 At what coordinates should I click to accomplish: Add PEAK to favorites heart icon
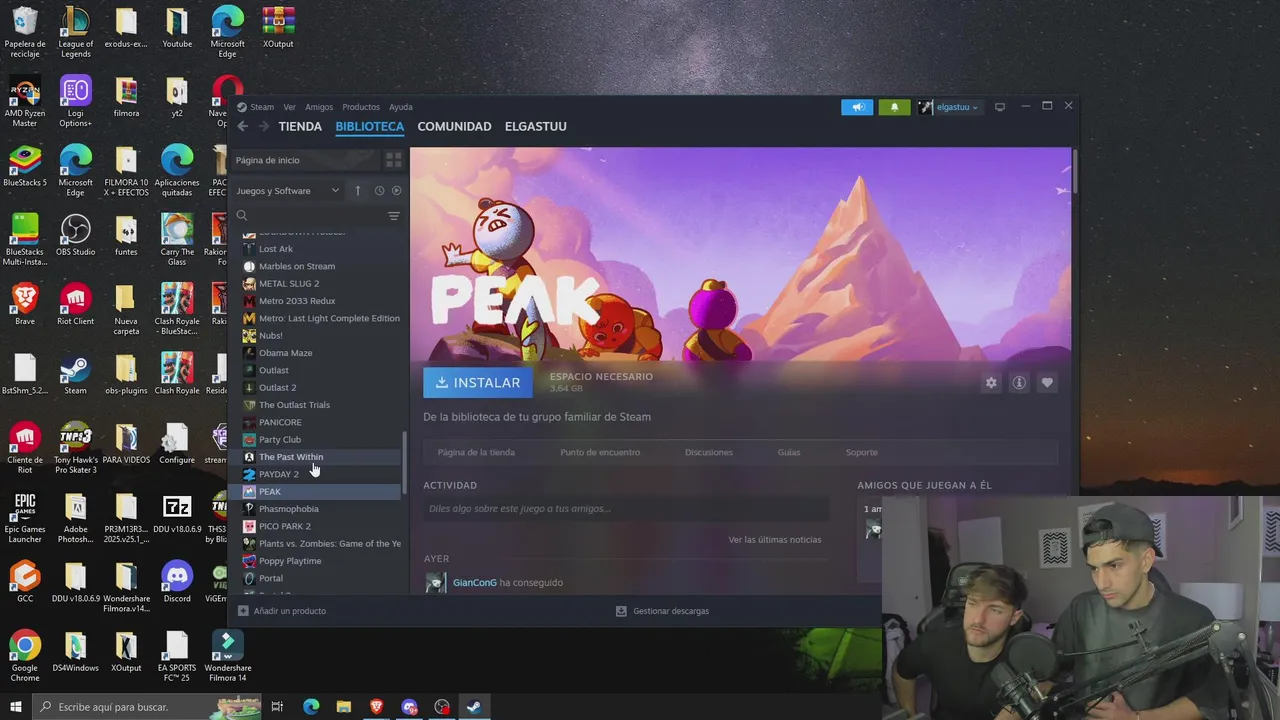pyautogui.click(x=1047, y=383)
